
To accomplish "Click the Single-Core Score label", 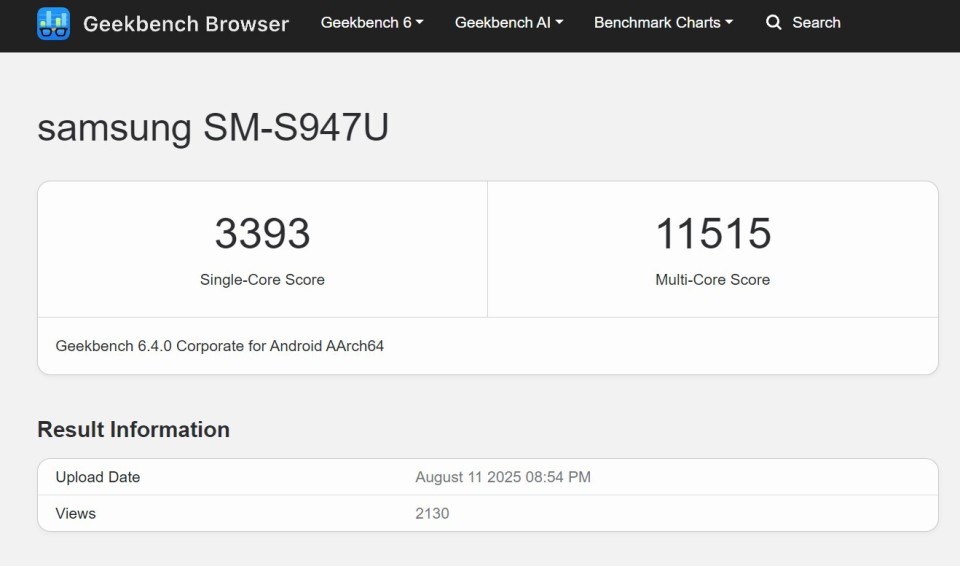I will pyautogui.click(x=262, y=280).
